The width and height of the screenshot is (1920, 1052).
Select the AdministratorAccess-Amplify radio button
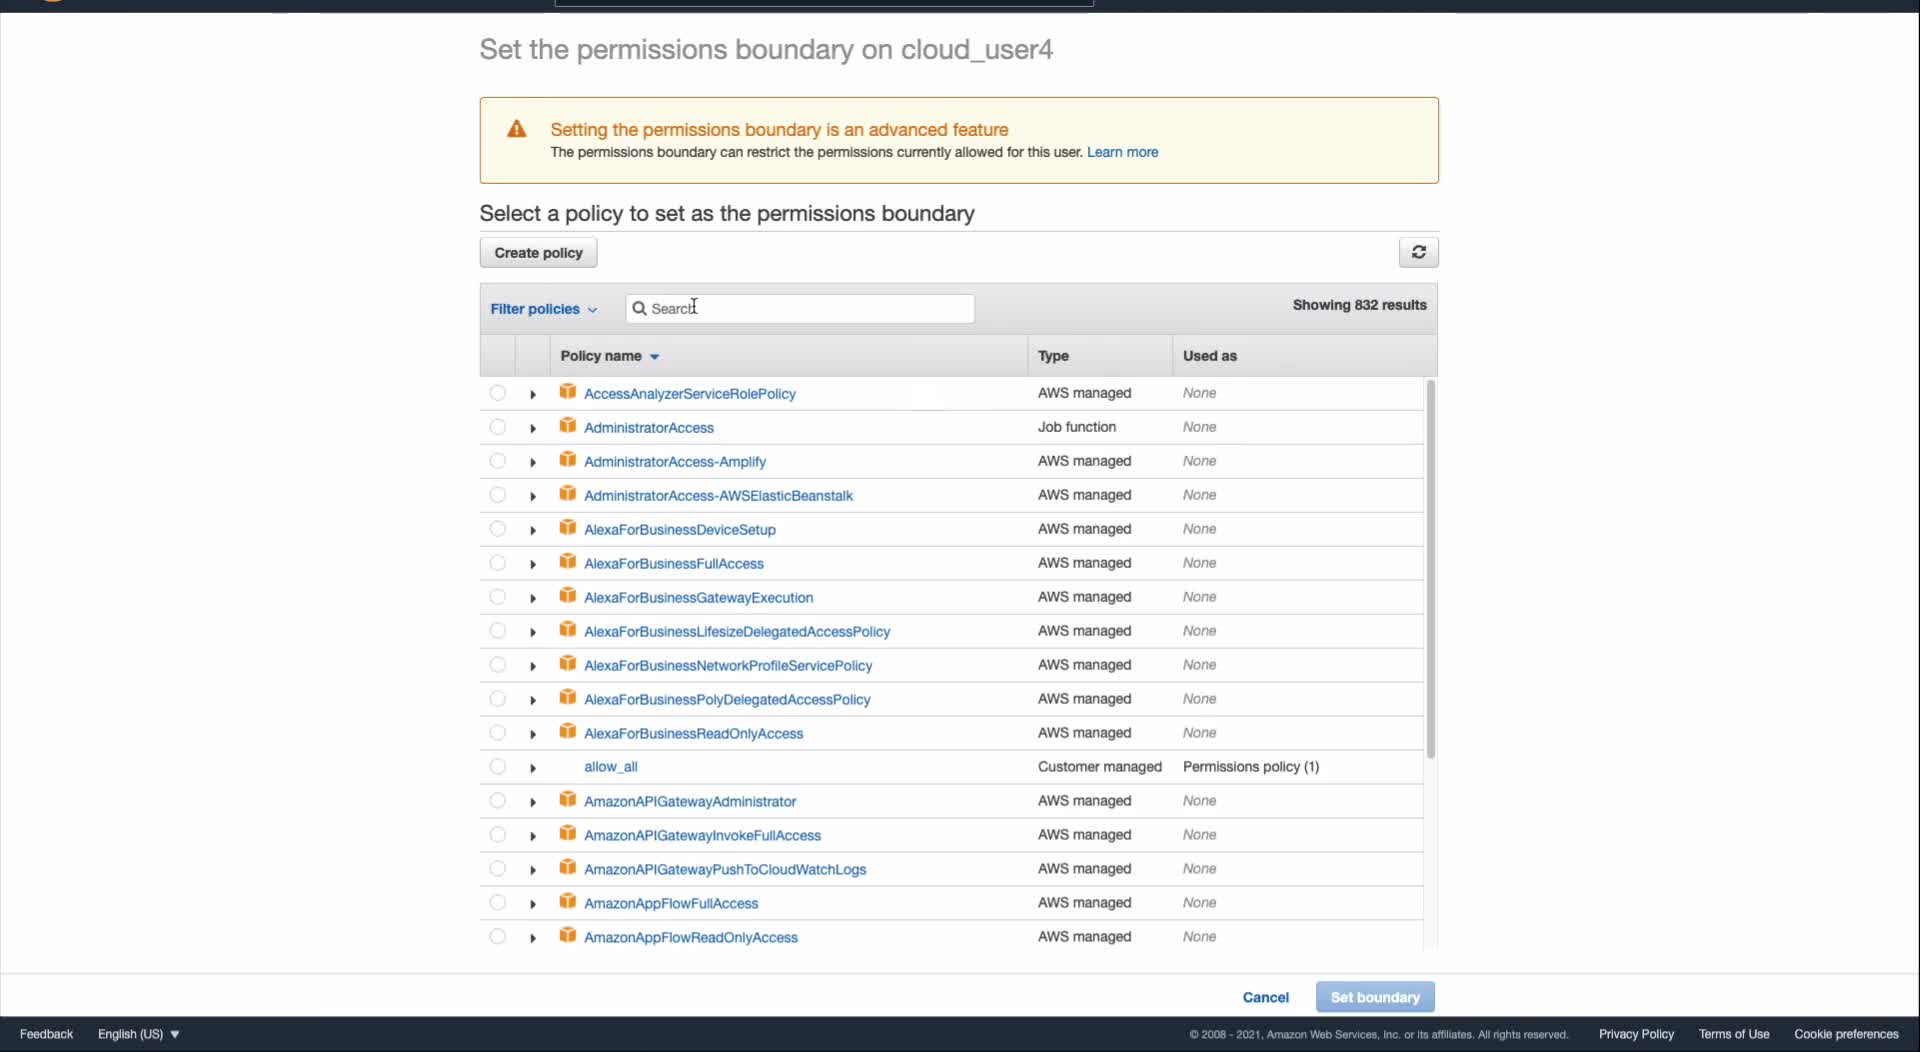pos(497,461)
